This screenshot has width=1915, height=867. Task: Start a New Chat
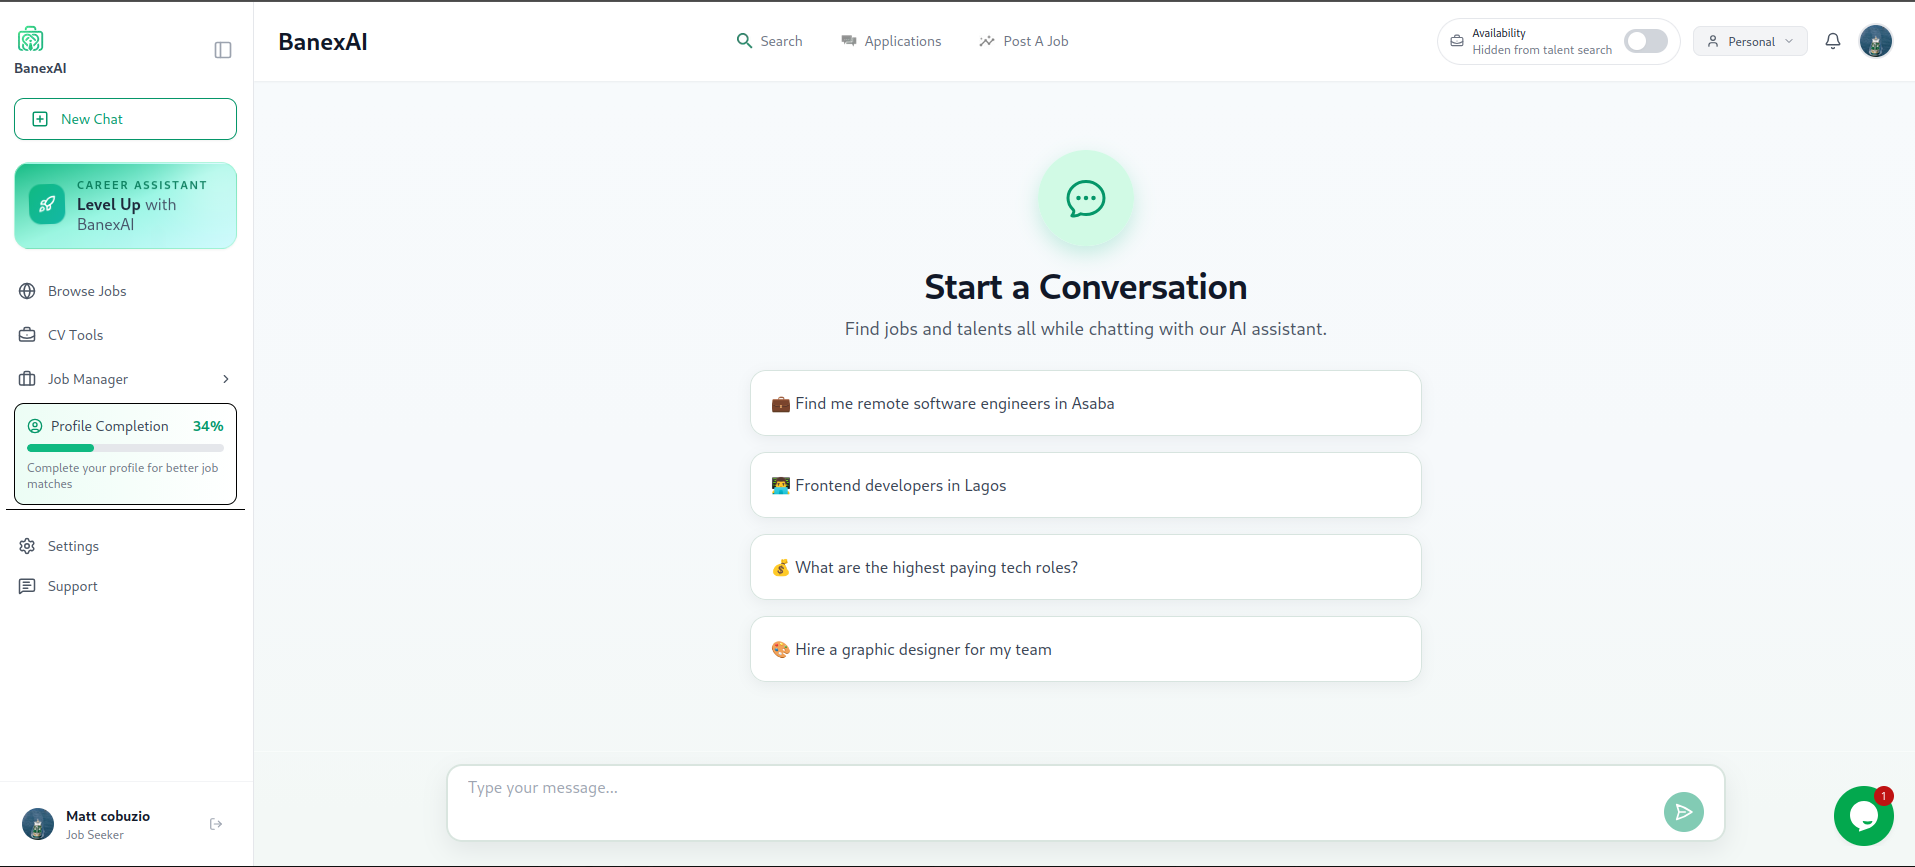pyautogui.click(x=125, y=119)
